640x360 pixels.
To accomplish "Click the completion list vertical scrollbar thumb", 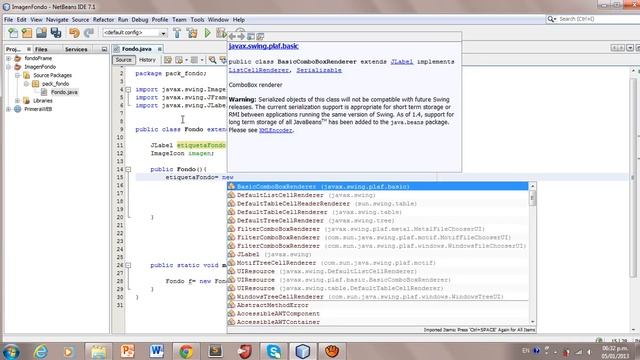I will point(532,198).
